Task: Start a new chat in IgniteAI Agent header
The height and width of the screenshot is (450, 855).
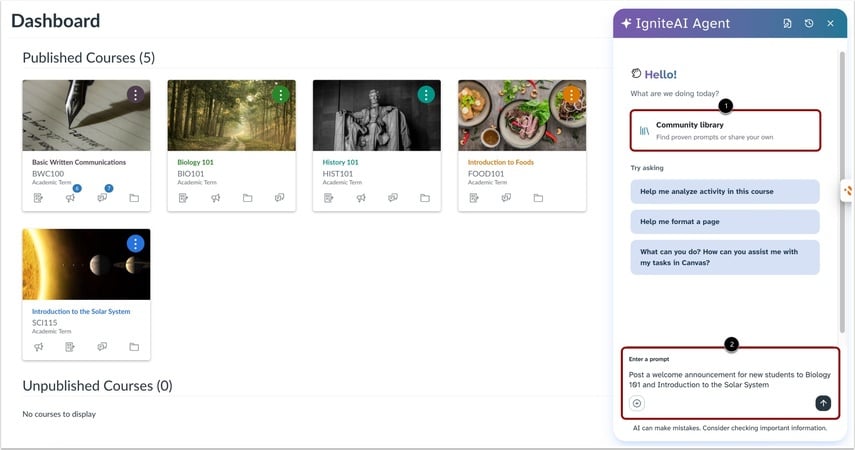Action: 787,23
